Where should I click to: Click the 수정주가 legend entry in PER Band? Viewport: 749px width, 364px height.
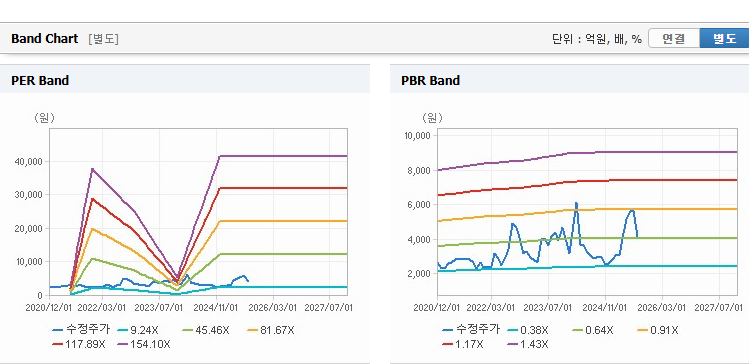(81, 330)
